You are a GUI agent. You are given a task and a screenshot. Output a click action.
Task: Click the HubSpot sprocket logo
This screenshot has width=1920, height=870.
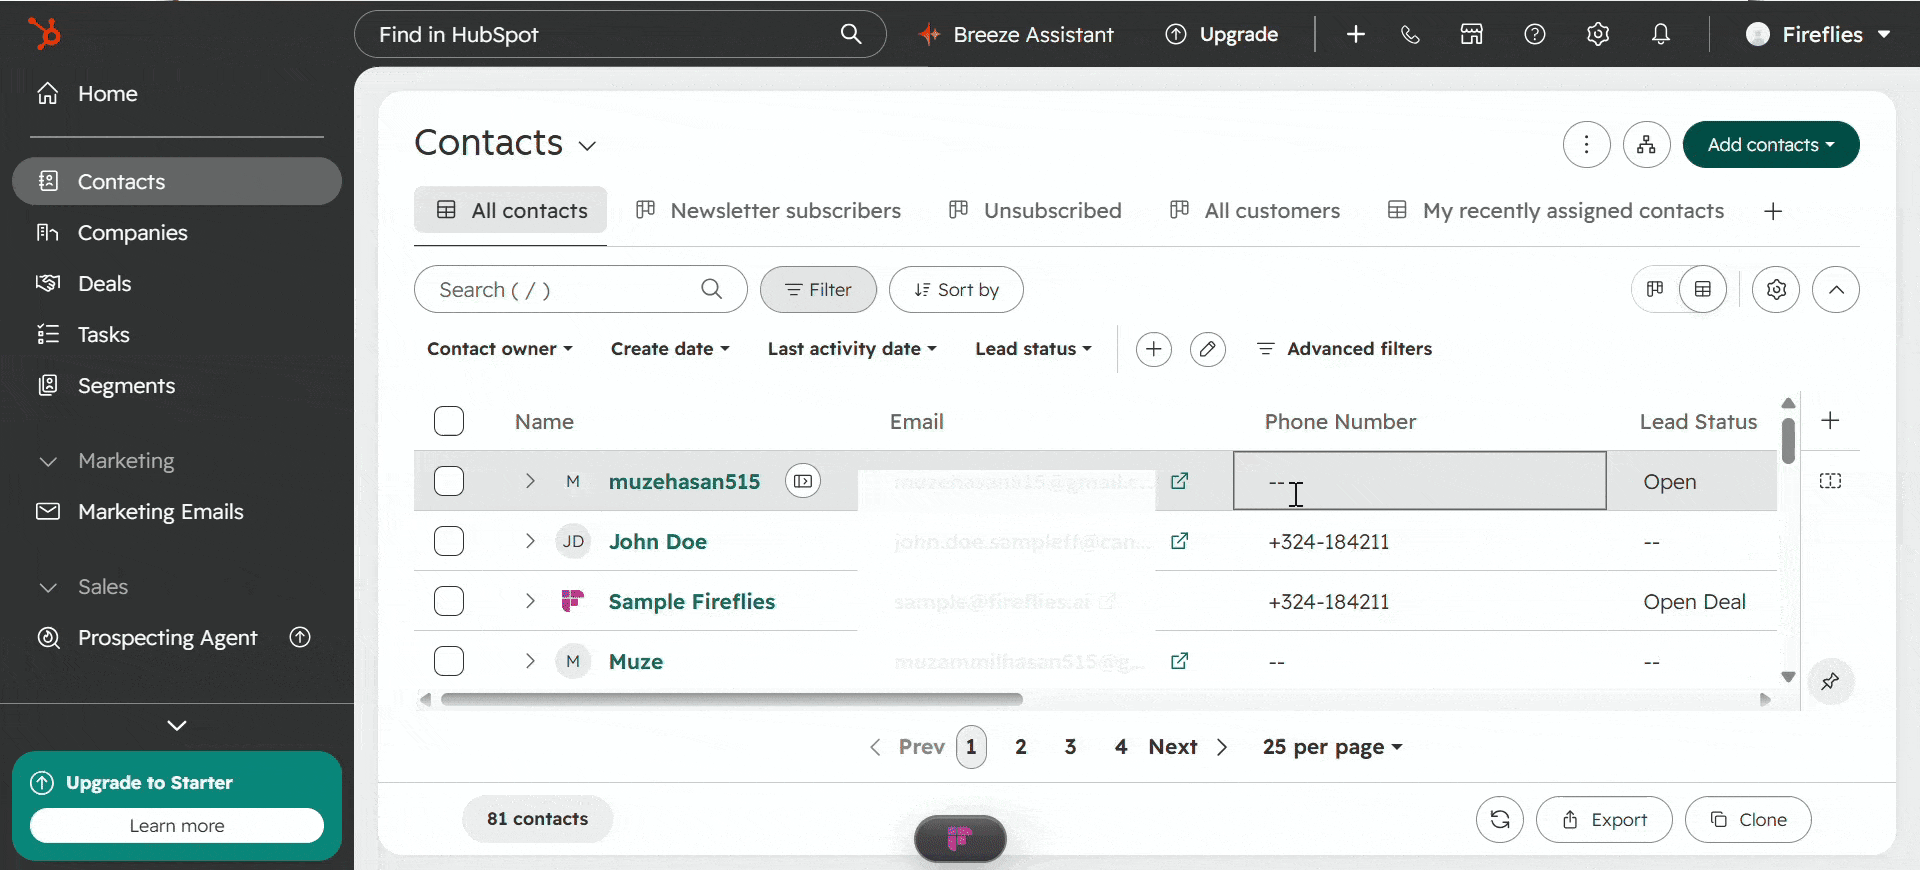click(x=45, y=34)
